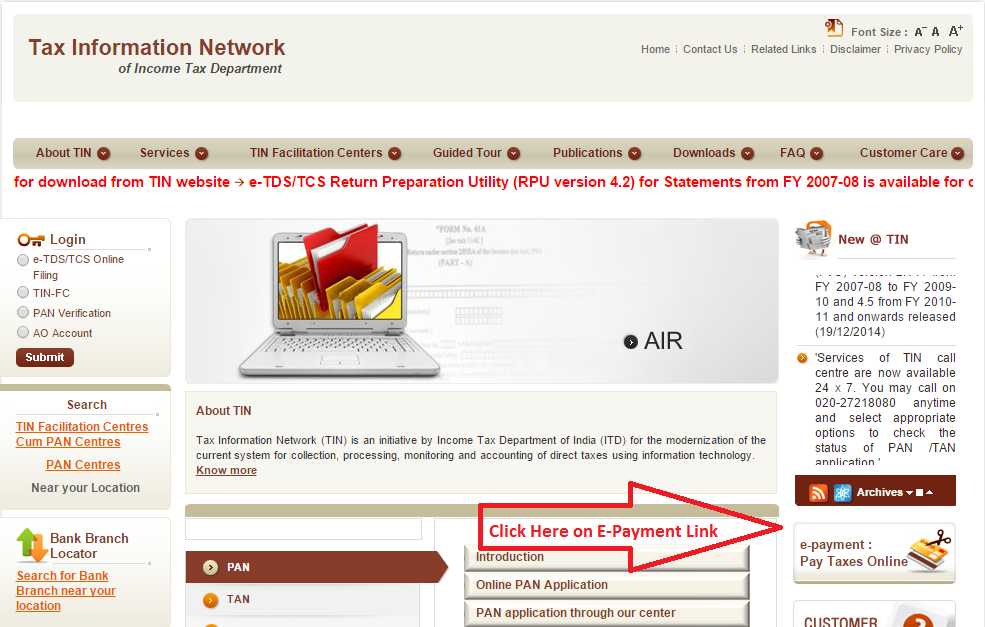Click the Bank Branch Locator arrows icon
985x627 pixels.
(31, 544)
